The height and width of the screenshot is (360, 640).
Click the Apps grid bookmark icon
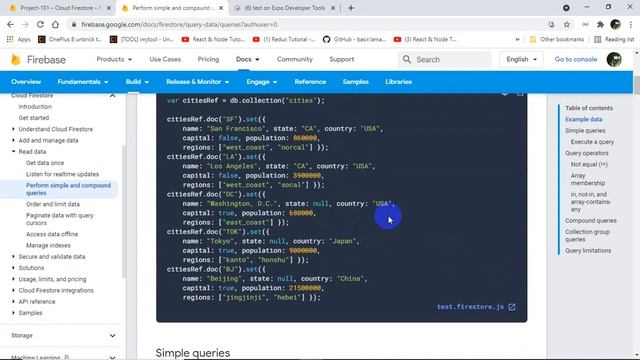pyautogui.click(x=10, y=39)
